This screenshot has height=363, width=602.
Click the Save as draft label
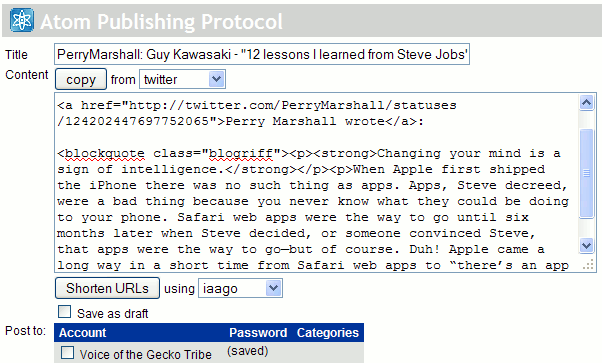pos(112,313)
